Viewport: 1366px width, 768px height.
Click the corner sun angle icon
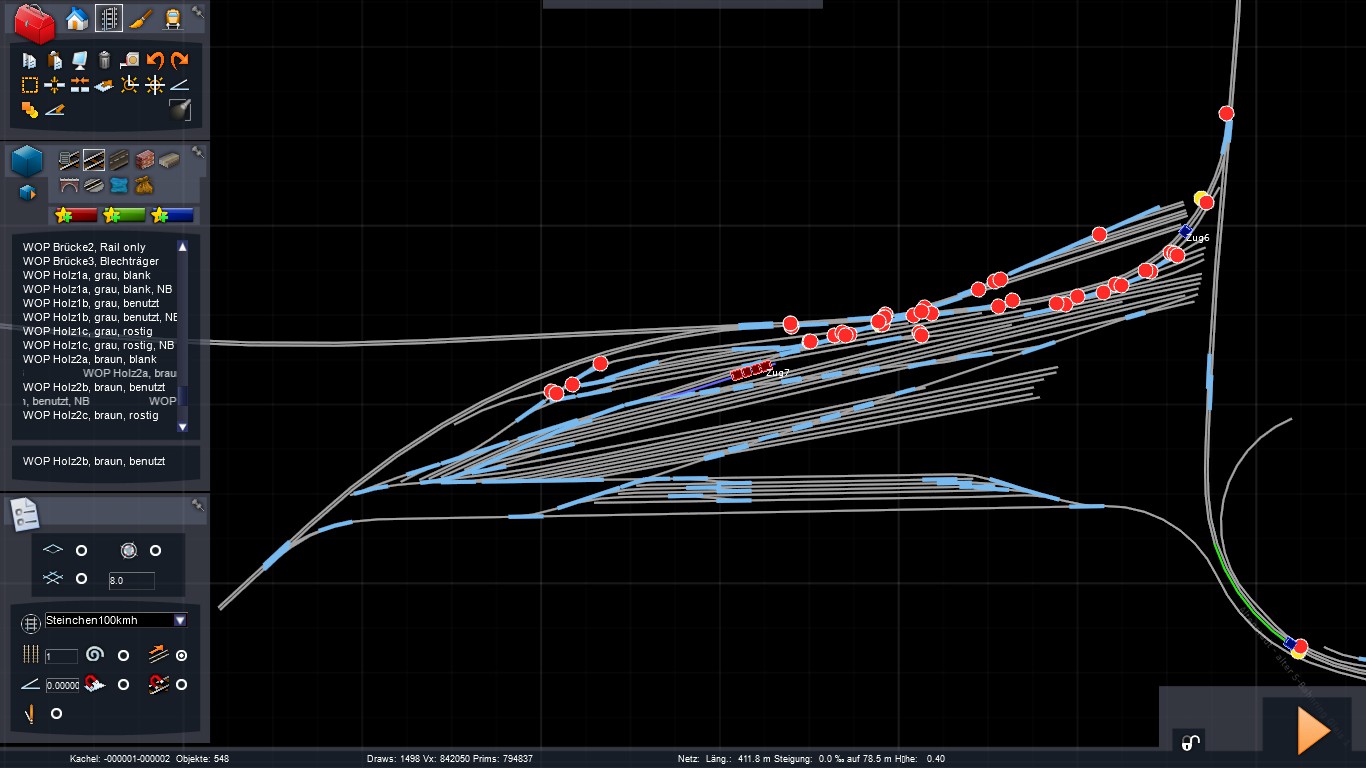pyautogui.click(x=130, y=85)
